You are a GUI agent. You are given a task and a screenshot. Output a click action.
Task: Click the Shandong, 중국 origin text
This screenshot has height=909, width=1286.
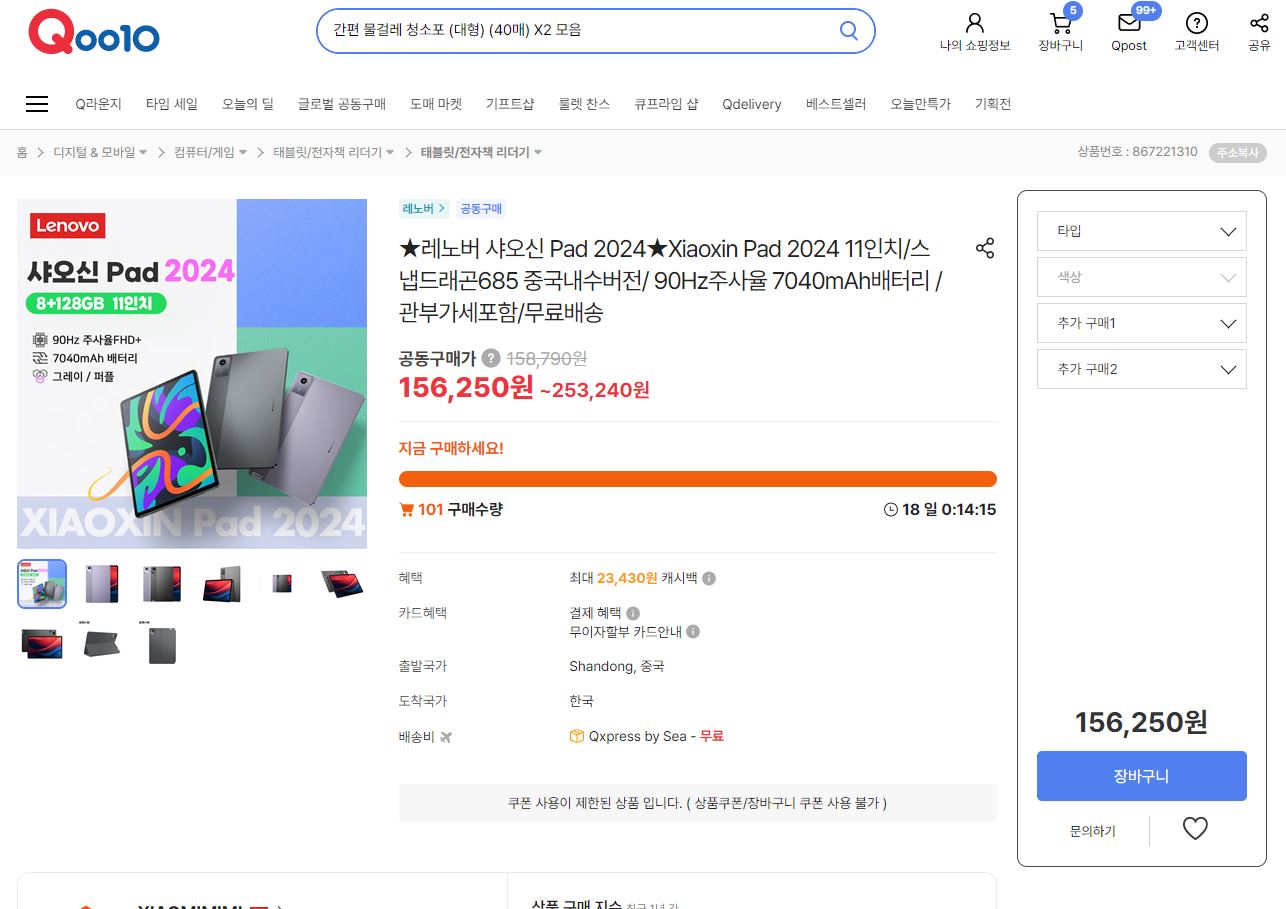pyautogui.click(x=617, y=666)
